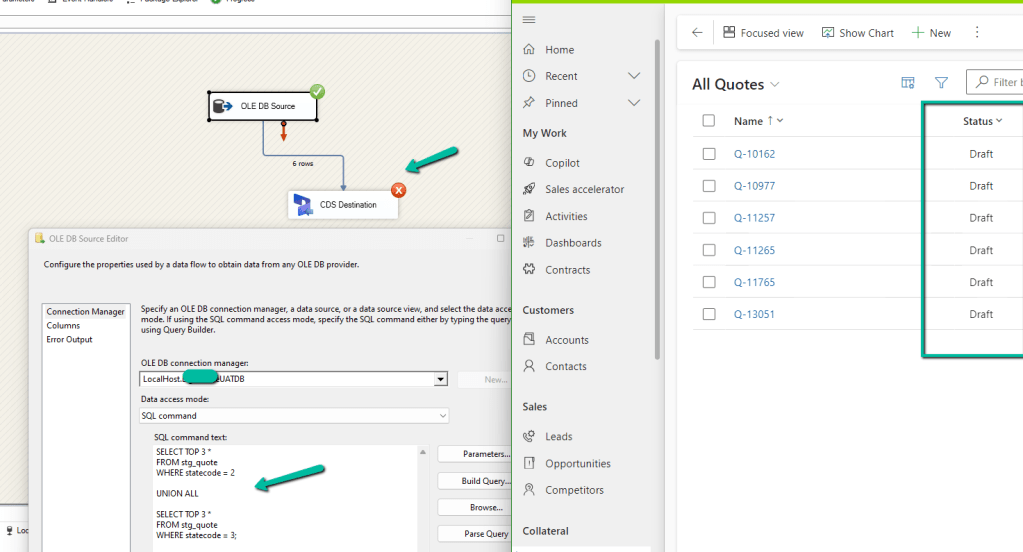Open the Status column dropdown
Image resolution: width=1023 pixels, height=552 pixels.
click(999, 121)
